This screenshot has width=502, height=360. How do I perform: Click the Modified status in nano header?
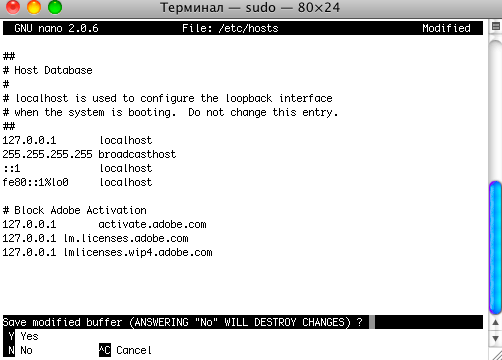click(446, 28)
